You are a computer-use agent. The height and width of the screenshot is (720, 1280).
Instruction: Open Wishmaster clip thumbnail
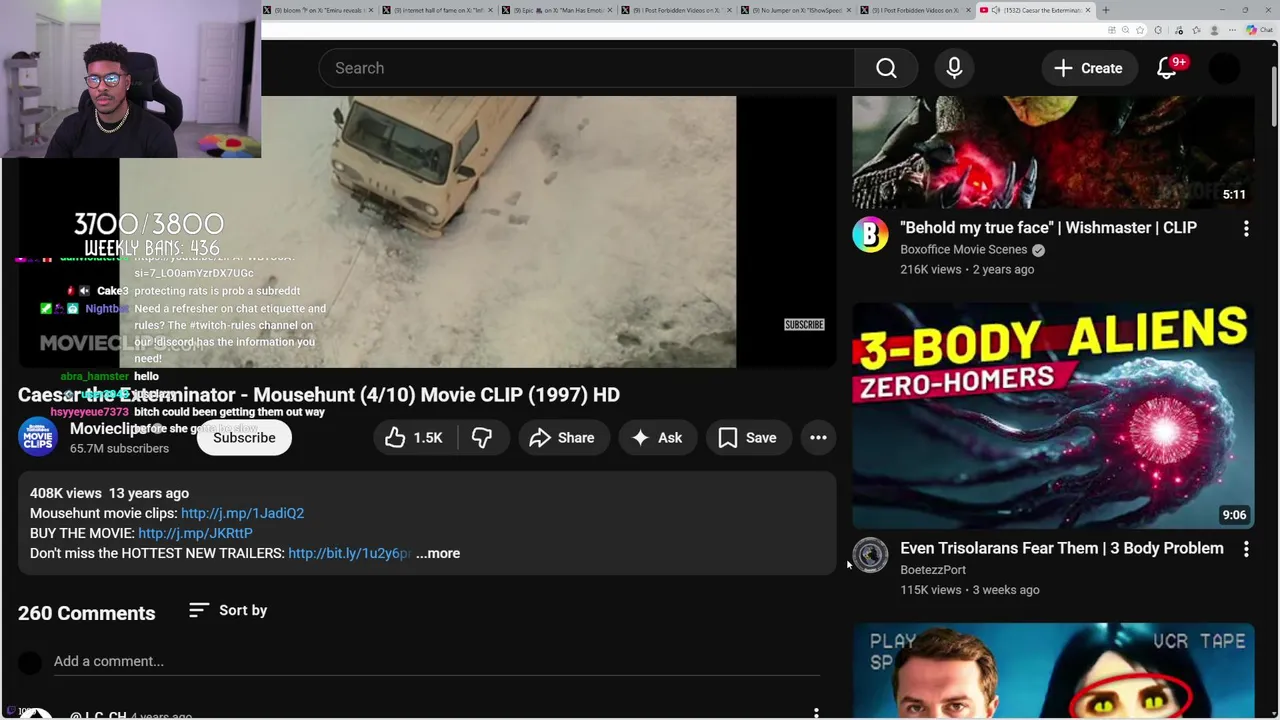(1053, 152)
